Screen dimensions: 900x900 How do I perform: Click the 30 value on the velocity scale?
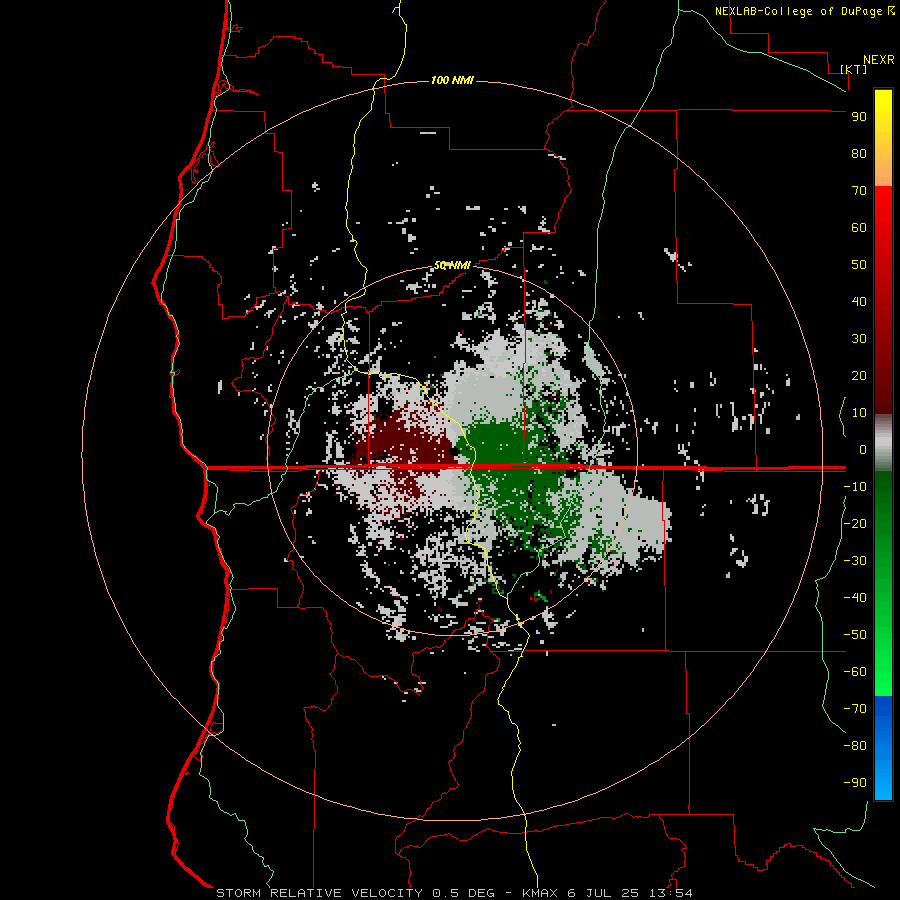pos(859,339)
